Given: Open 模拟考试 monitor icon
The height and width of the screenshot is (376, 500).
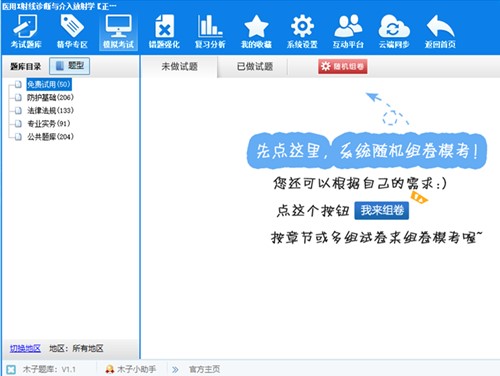Looking at the screenshot, I should [x=118, y=32].
